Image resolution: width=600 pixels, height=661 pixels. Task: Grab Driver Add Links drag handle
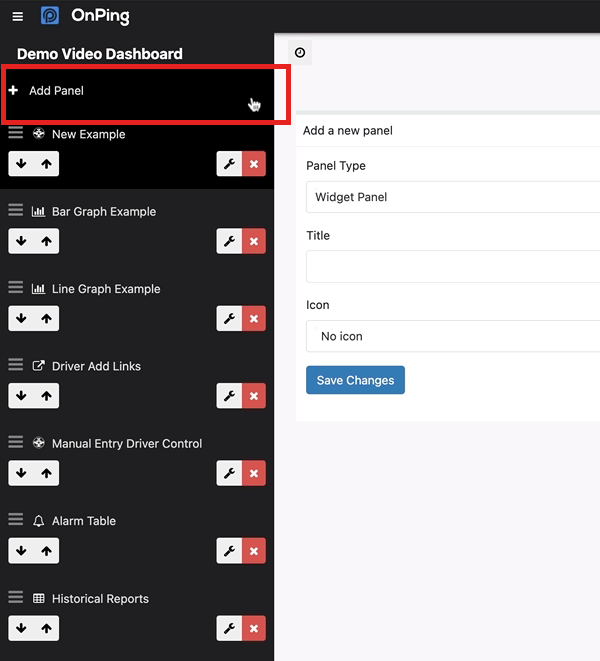coord(16,364)
